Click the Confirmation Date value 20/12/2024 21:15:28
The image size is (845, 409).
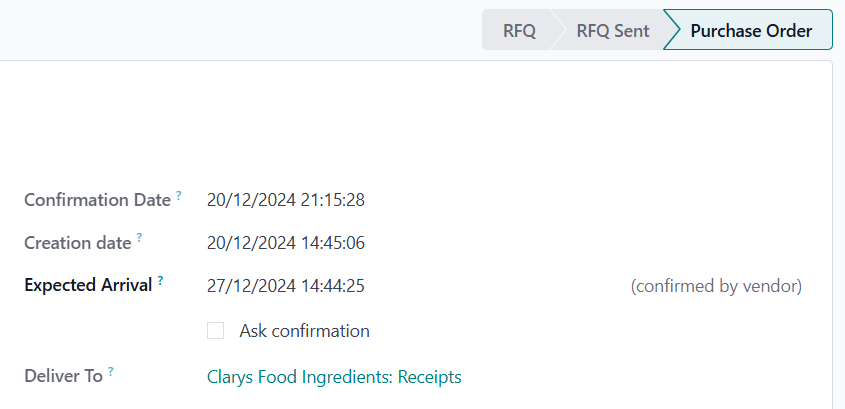(x=285, y=200)
